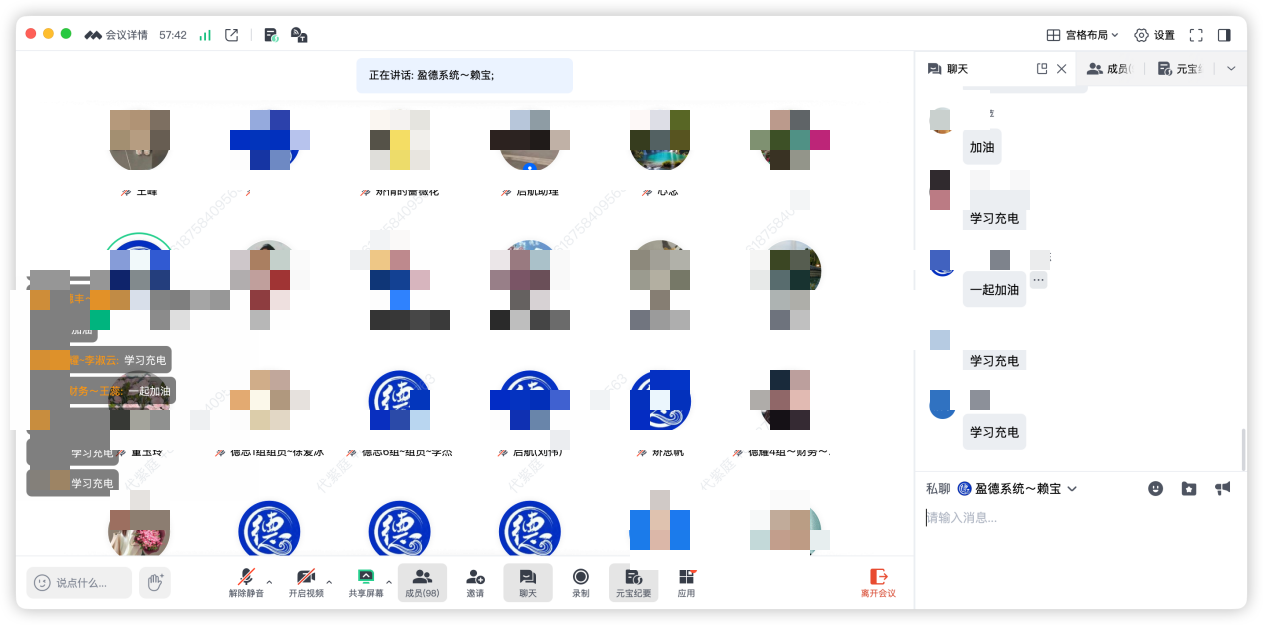
Task: Open emoji picker in chat input
Action: click(x=1155, y=488)
